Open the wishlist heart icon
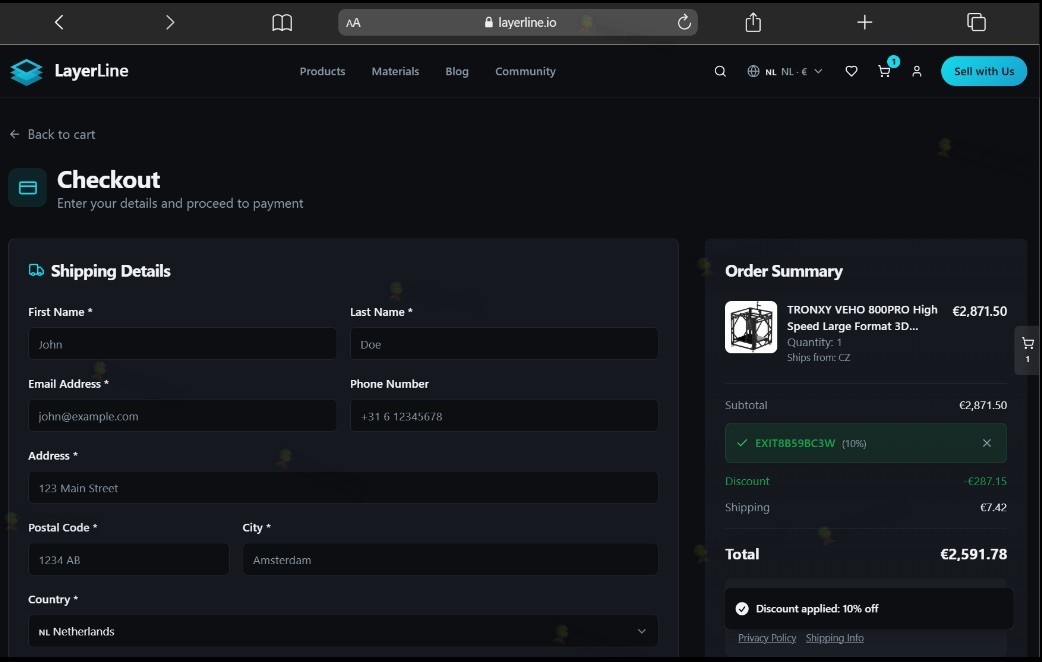This screenshot has width=1042, height=662. [851, 71]
